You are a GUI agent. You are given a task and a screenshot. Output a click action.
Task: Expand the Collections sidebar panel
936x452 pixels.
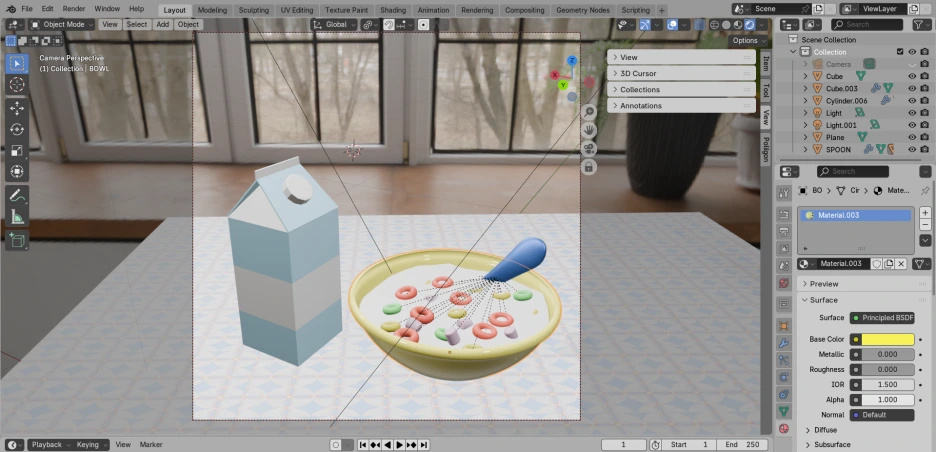point(681,90)
